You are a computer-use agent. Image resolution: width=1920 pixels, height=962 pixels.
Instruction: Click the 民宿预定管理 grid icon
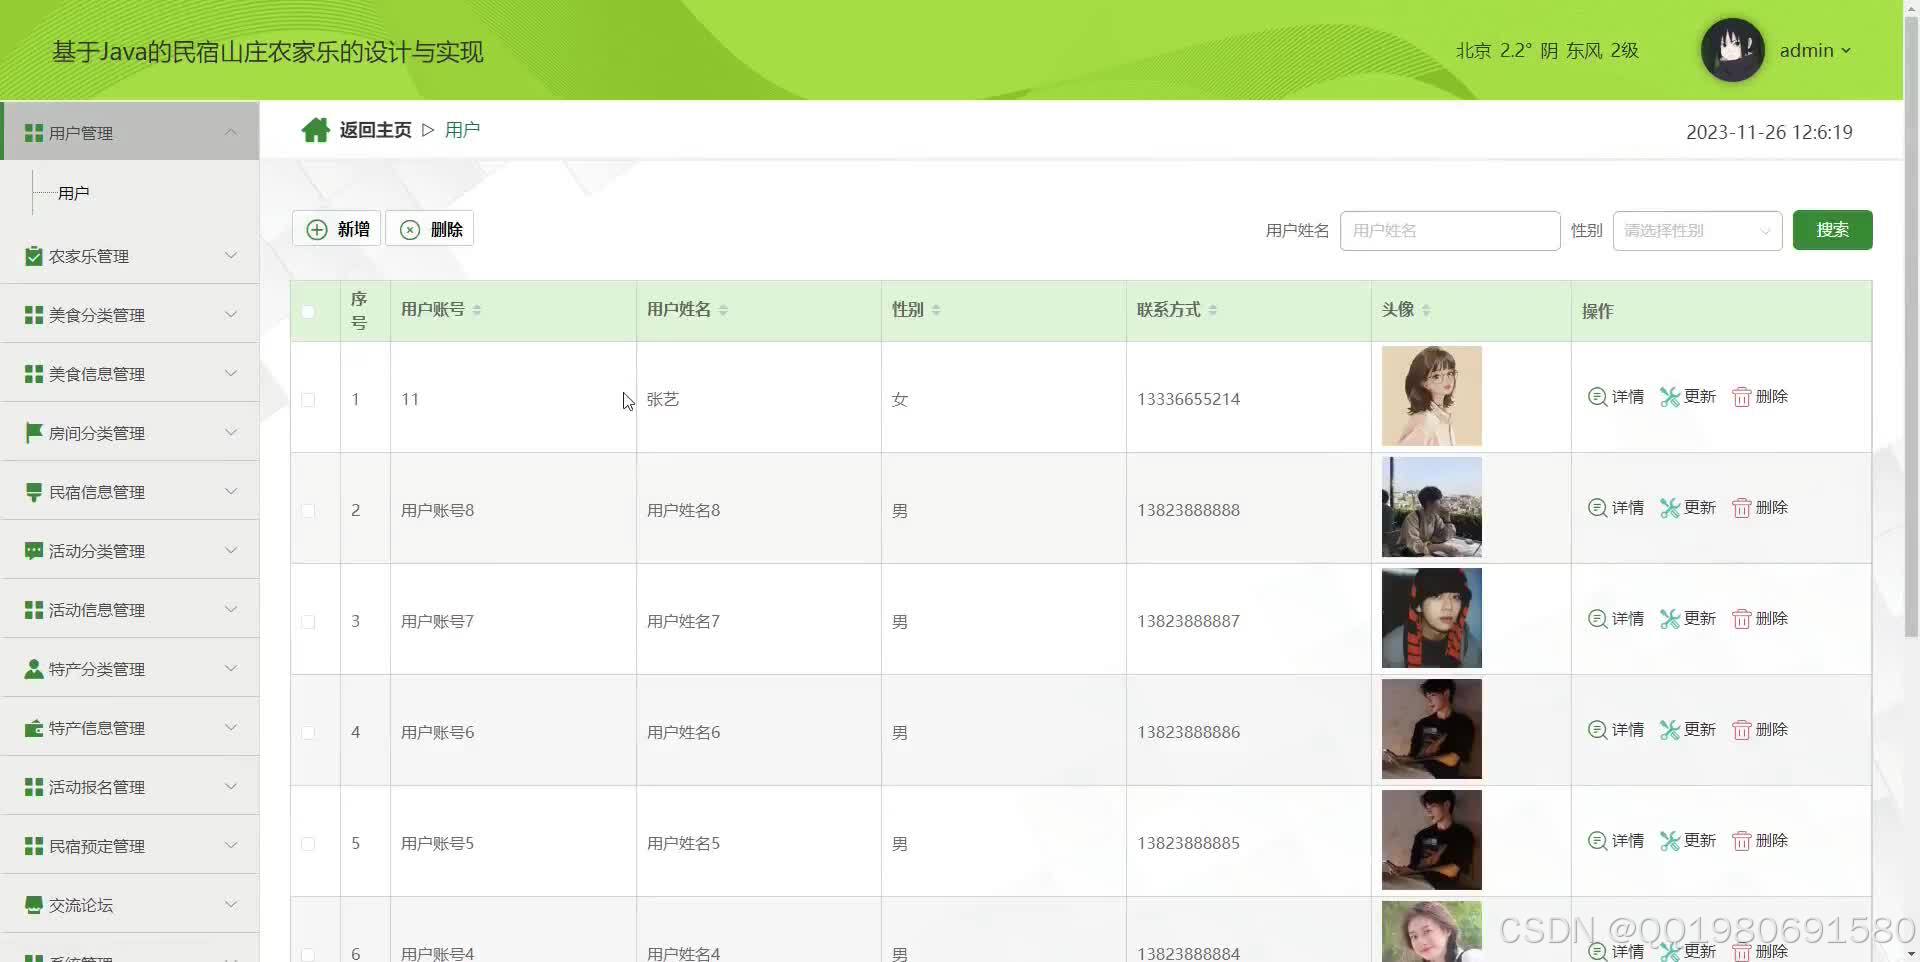pyautogui.click(x=34, y=846)
